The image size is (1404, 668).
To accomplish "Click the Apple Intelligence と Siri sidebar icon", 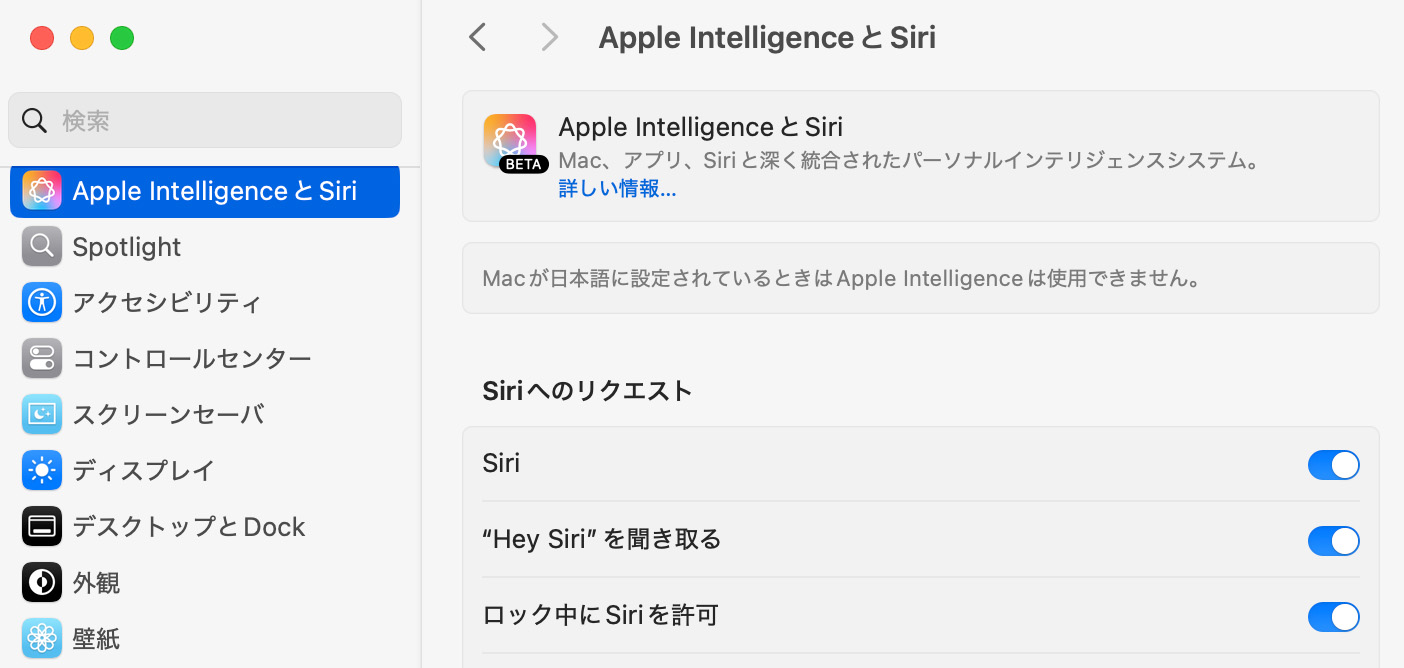I will click(x=42, y=191).
